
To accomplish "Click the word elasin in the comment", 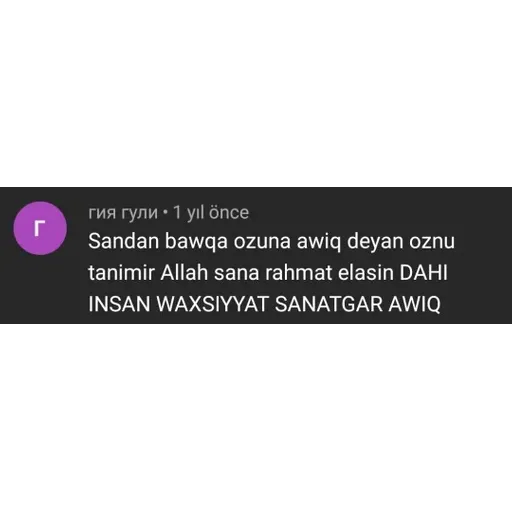I will point(366,273).
